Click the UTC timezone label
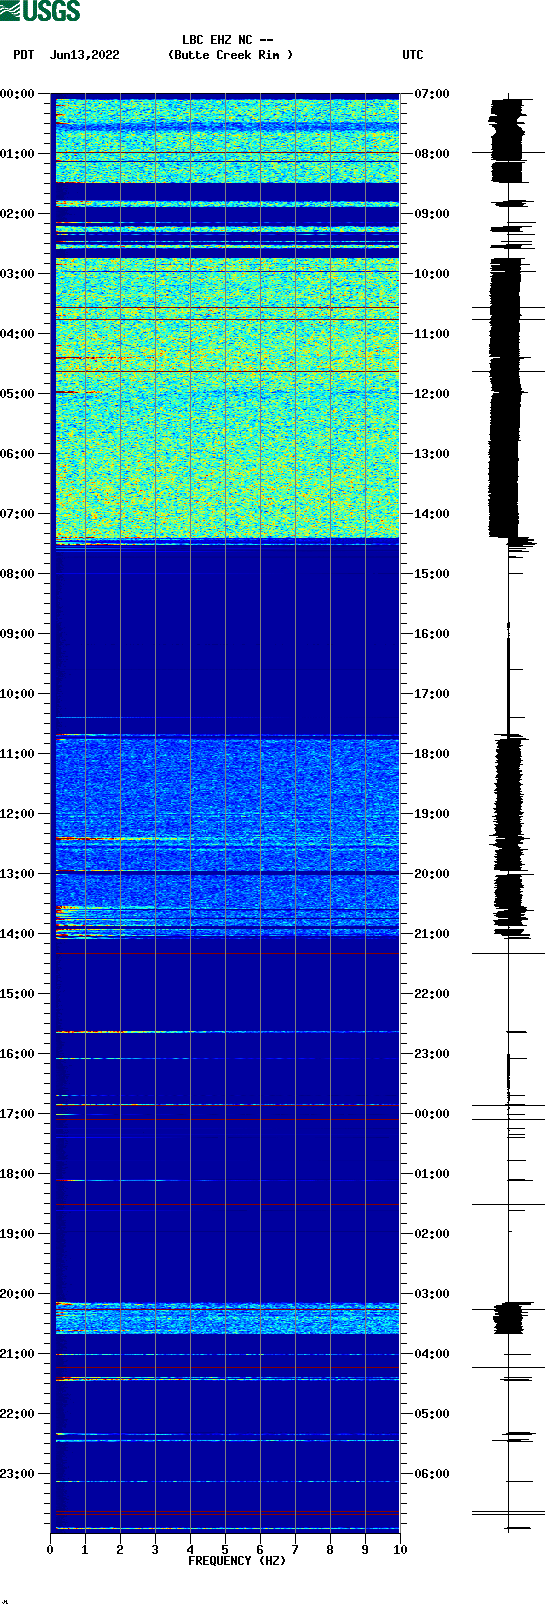Screen dimensions: 552x1613 tap(413, 55)
